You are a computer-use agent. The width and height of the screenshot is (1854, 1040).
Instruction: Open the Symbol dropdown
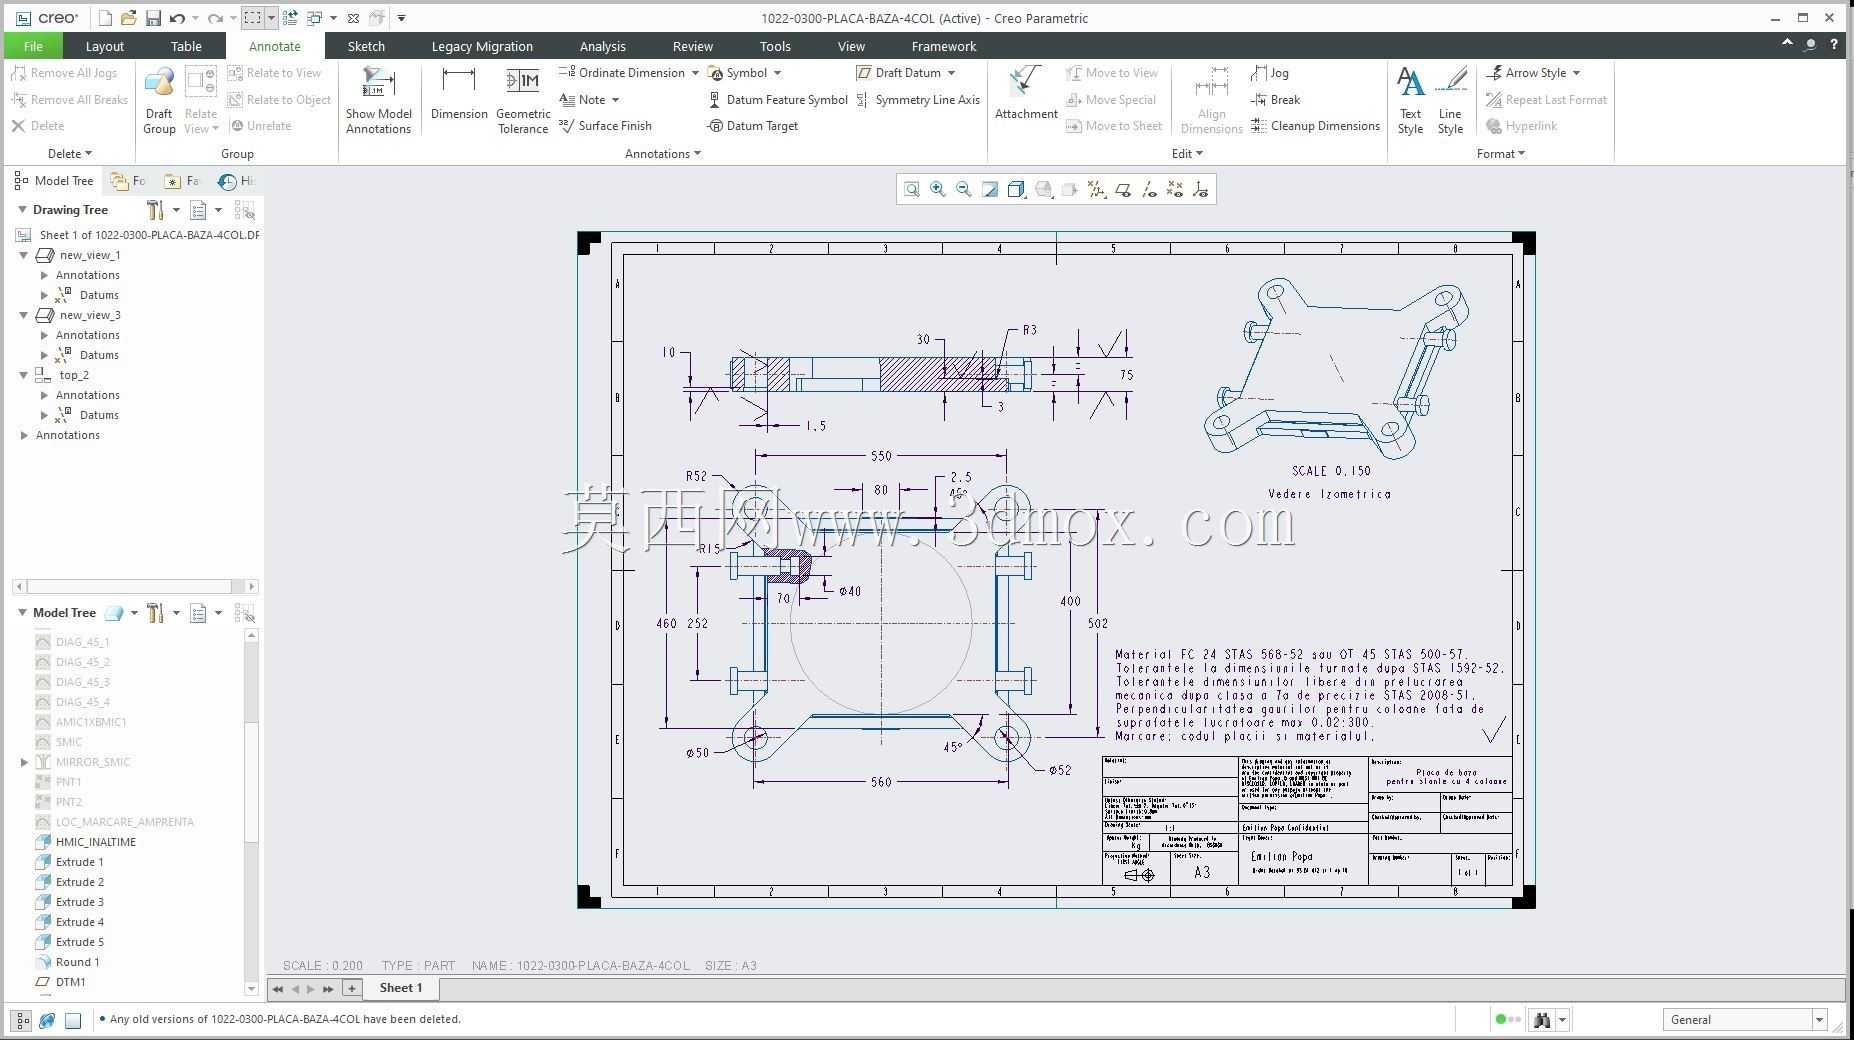(777, 73)
